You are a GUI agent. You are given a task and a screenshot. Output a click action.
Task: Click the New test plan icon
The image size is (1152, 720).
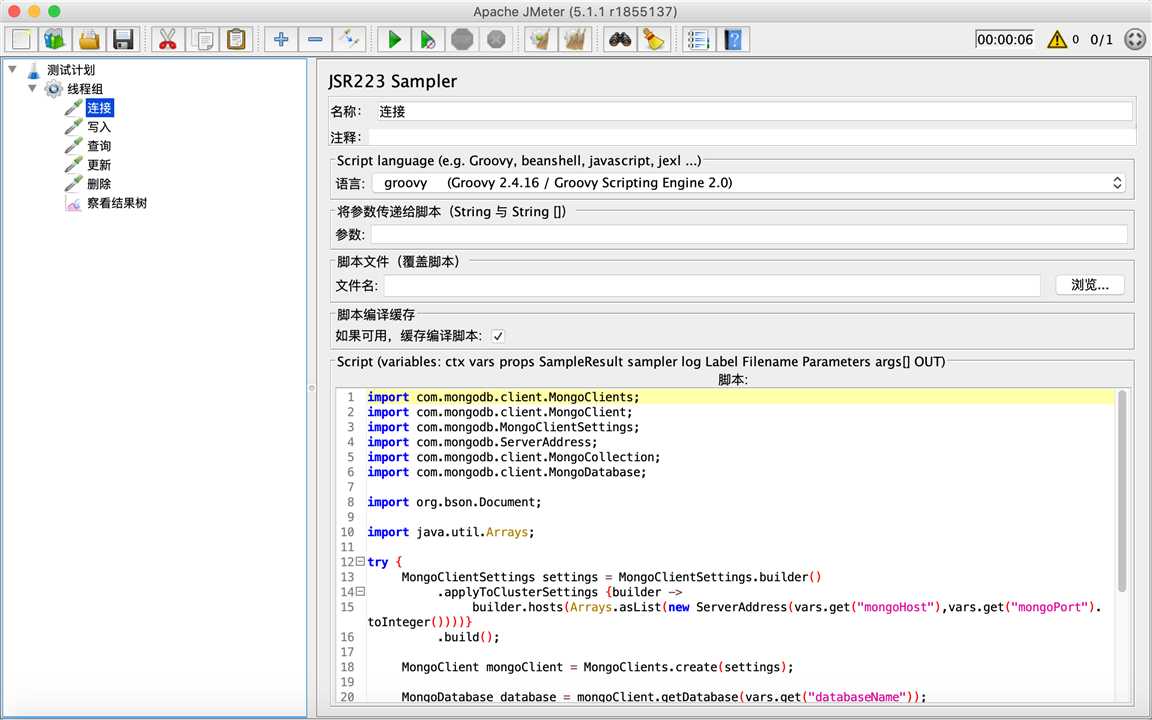point(21,40)
